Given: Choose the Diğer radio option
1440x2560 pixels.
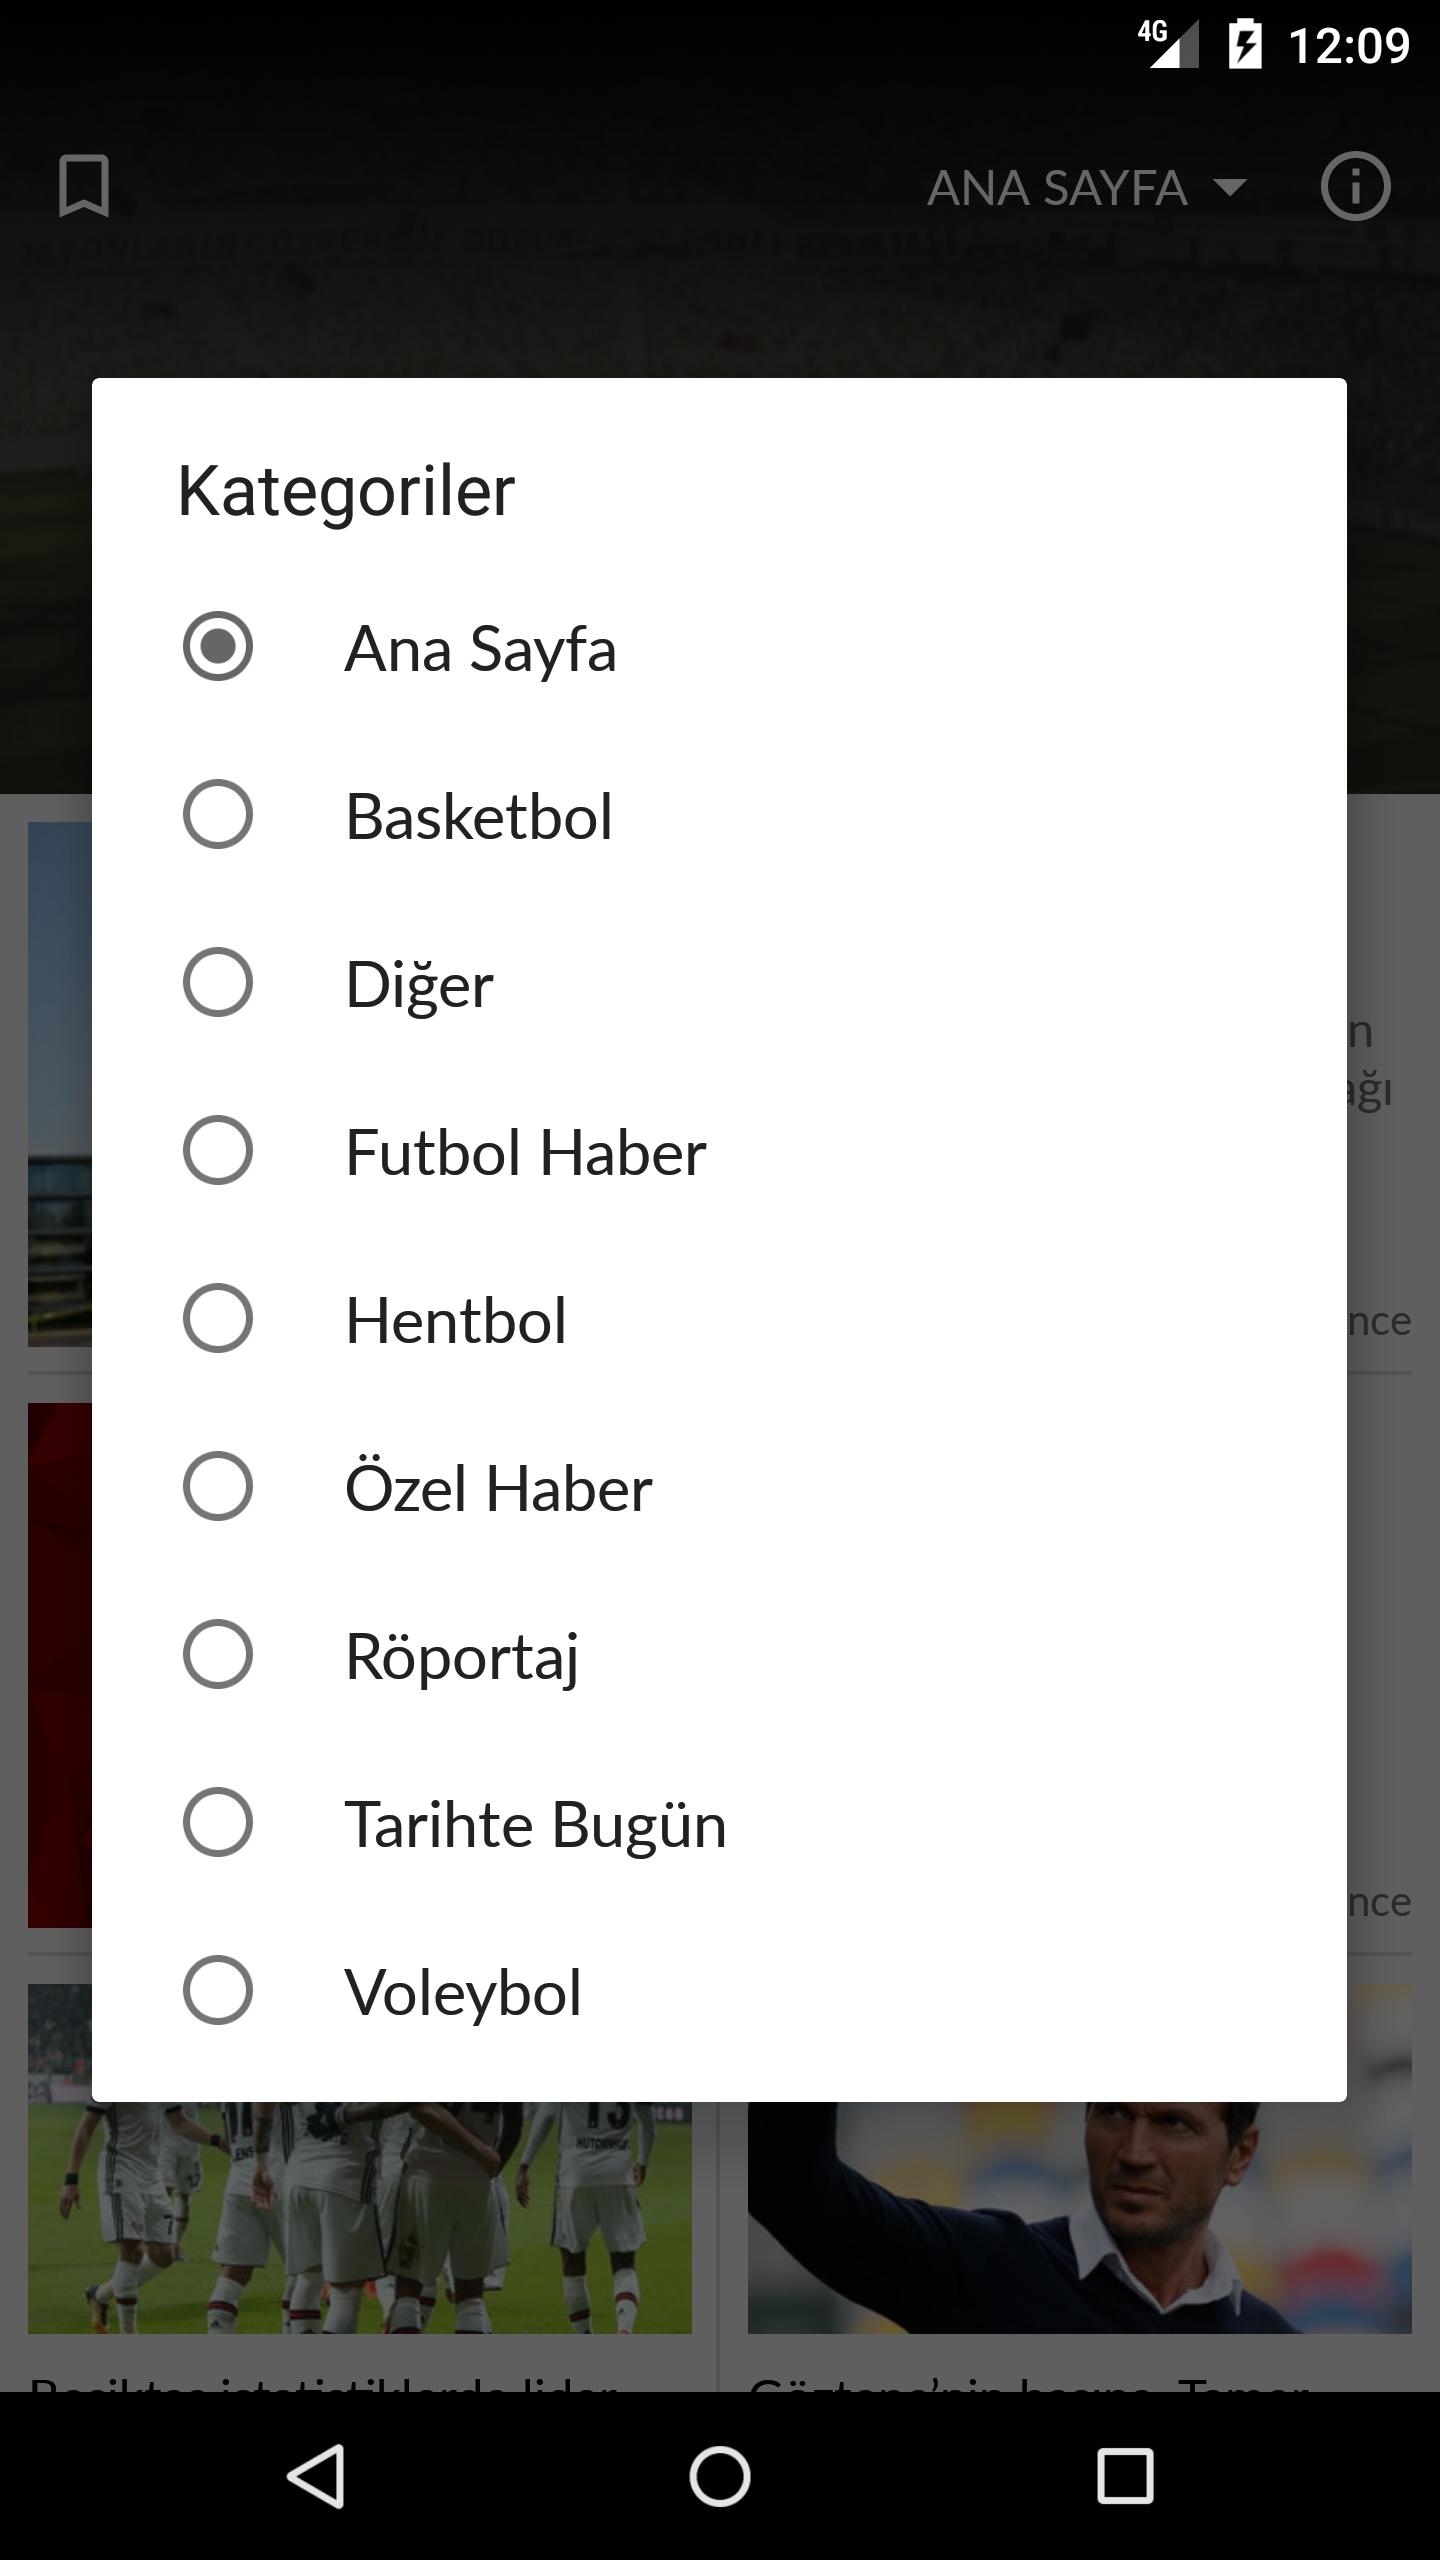Looking at the screenshot, I should click(218, 982).
